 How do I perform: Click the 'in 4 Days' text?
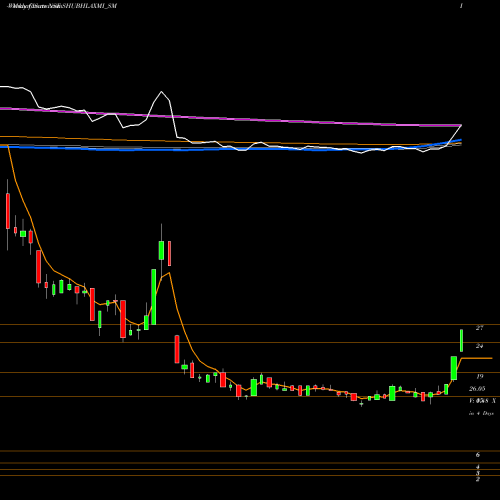(481, 413)
